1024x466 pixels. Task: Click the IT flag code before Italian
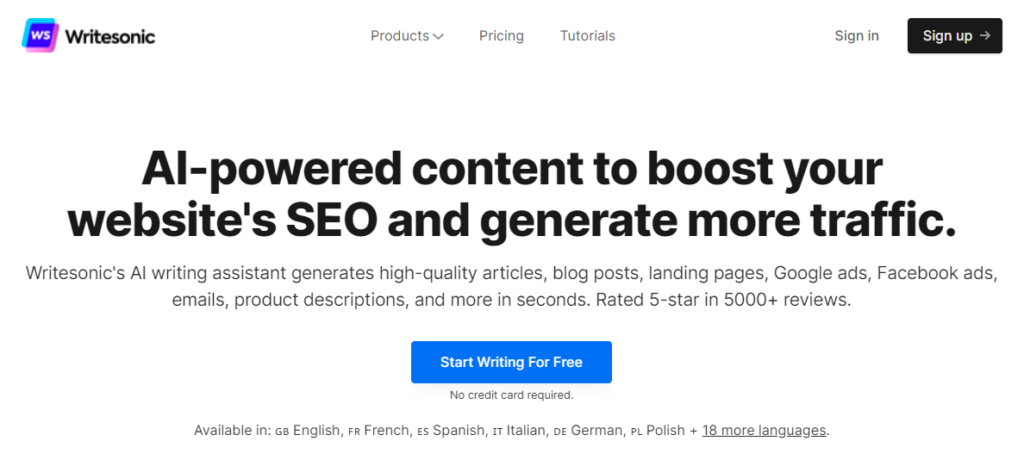click(x=499, y=431)
